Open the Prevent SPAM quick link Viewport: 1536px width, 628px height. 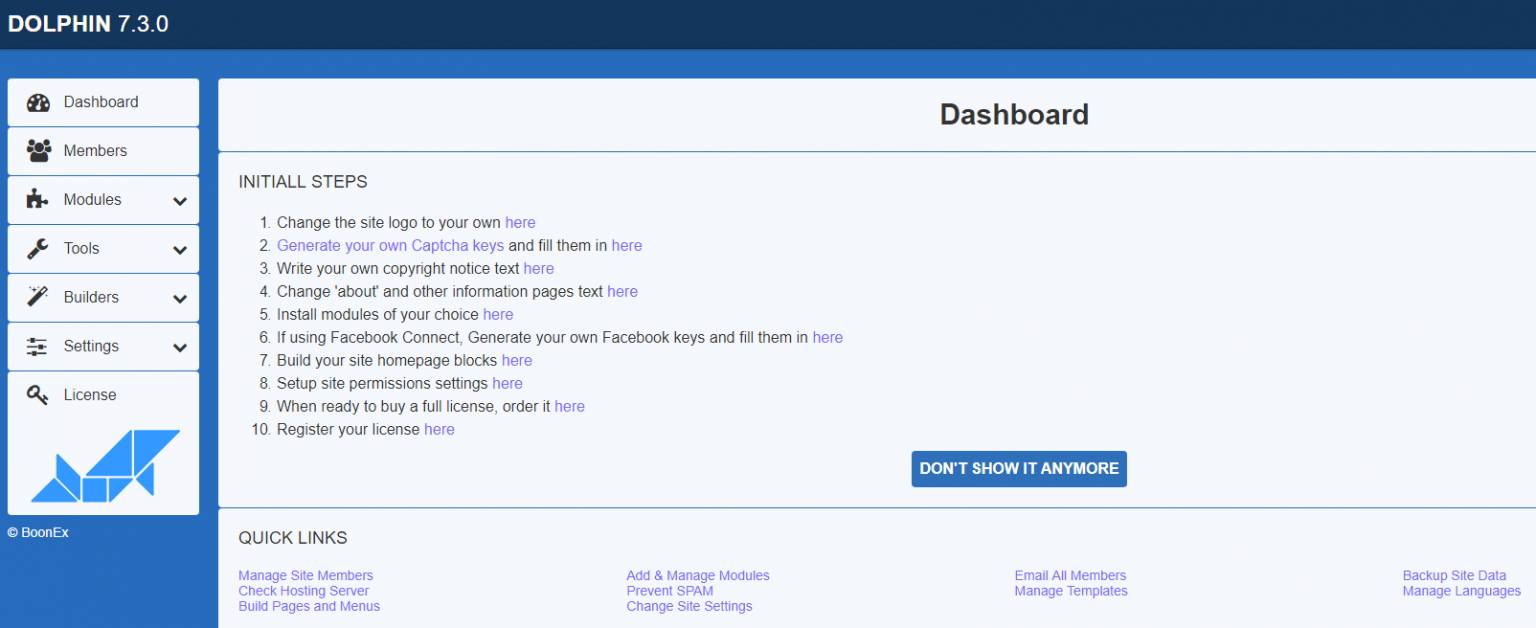click(x=670, y=591)
